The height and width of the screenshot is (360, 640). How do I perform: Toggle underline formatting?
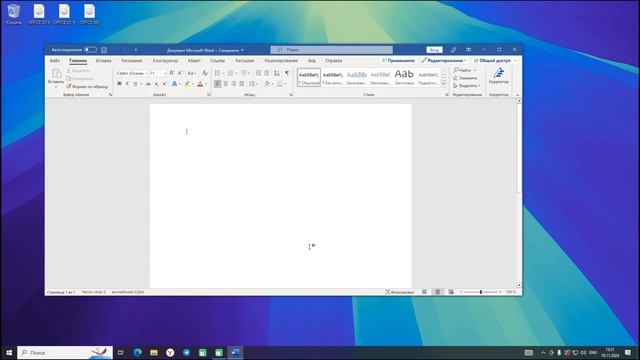click(x=135, y=84)
